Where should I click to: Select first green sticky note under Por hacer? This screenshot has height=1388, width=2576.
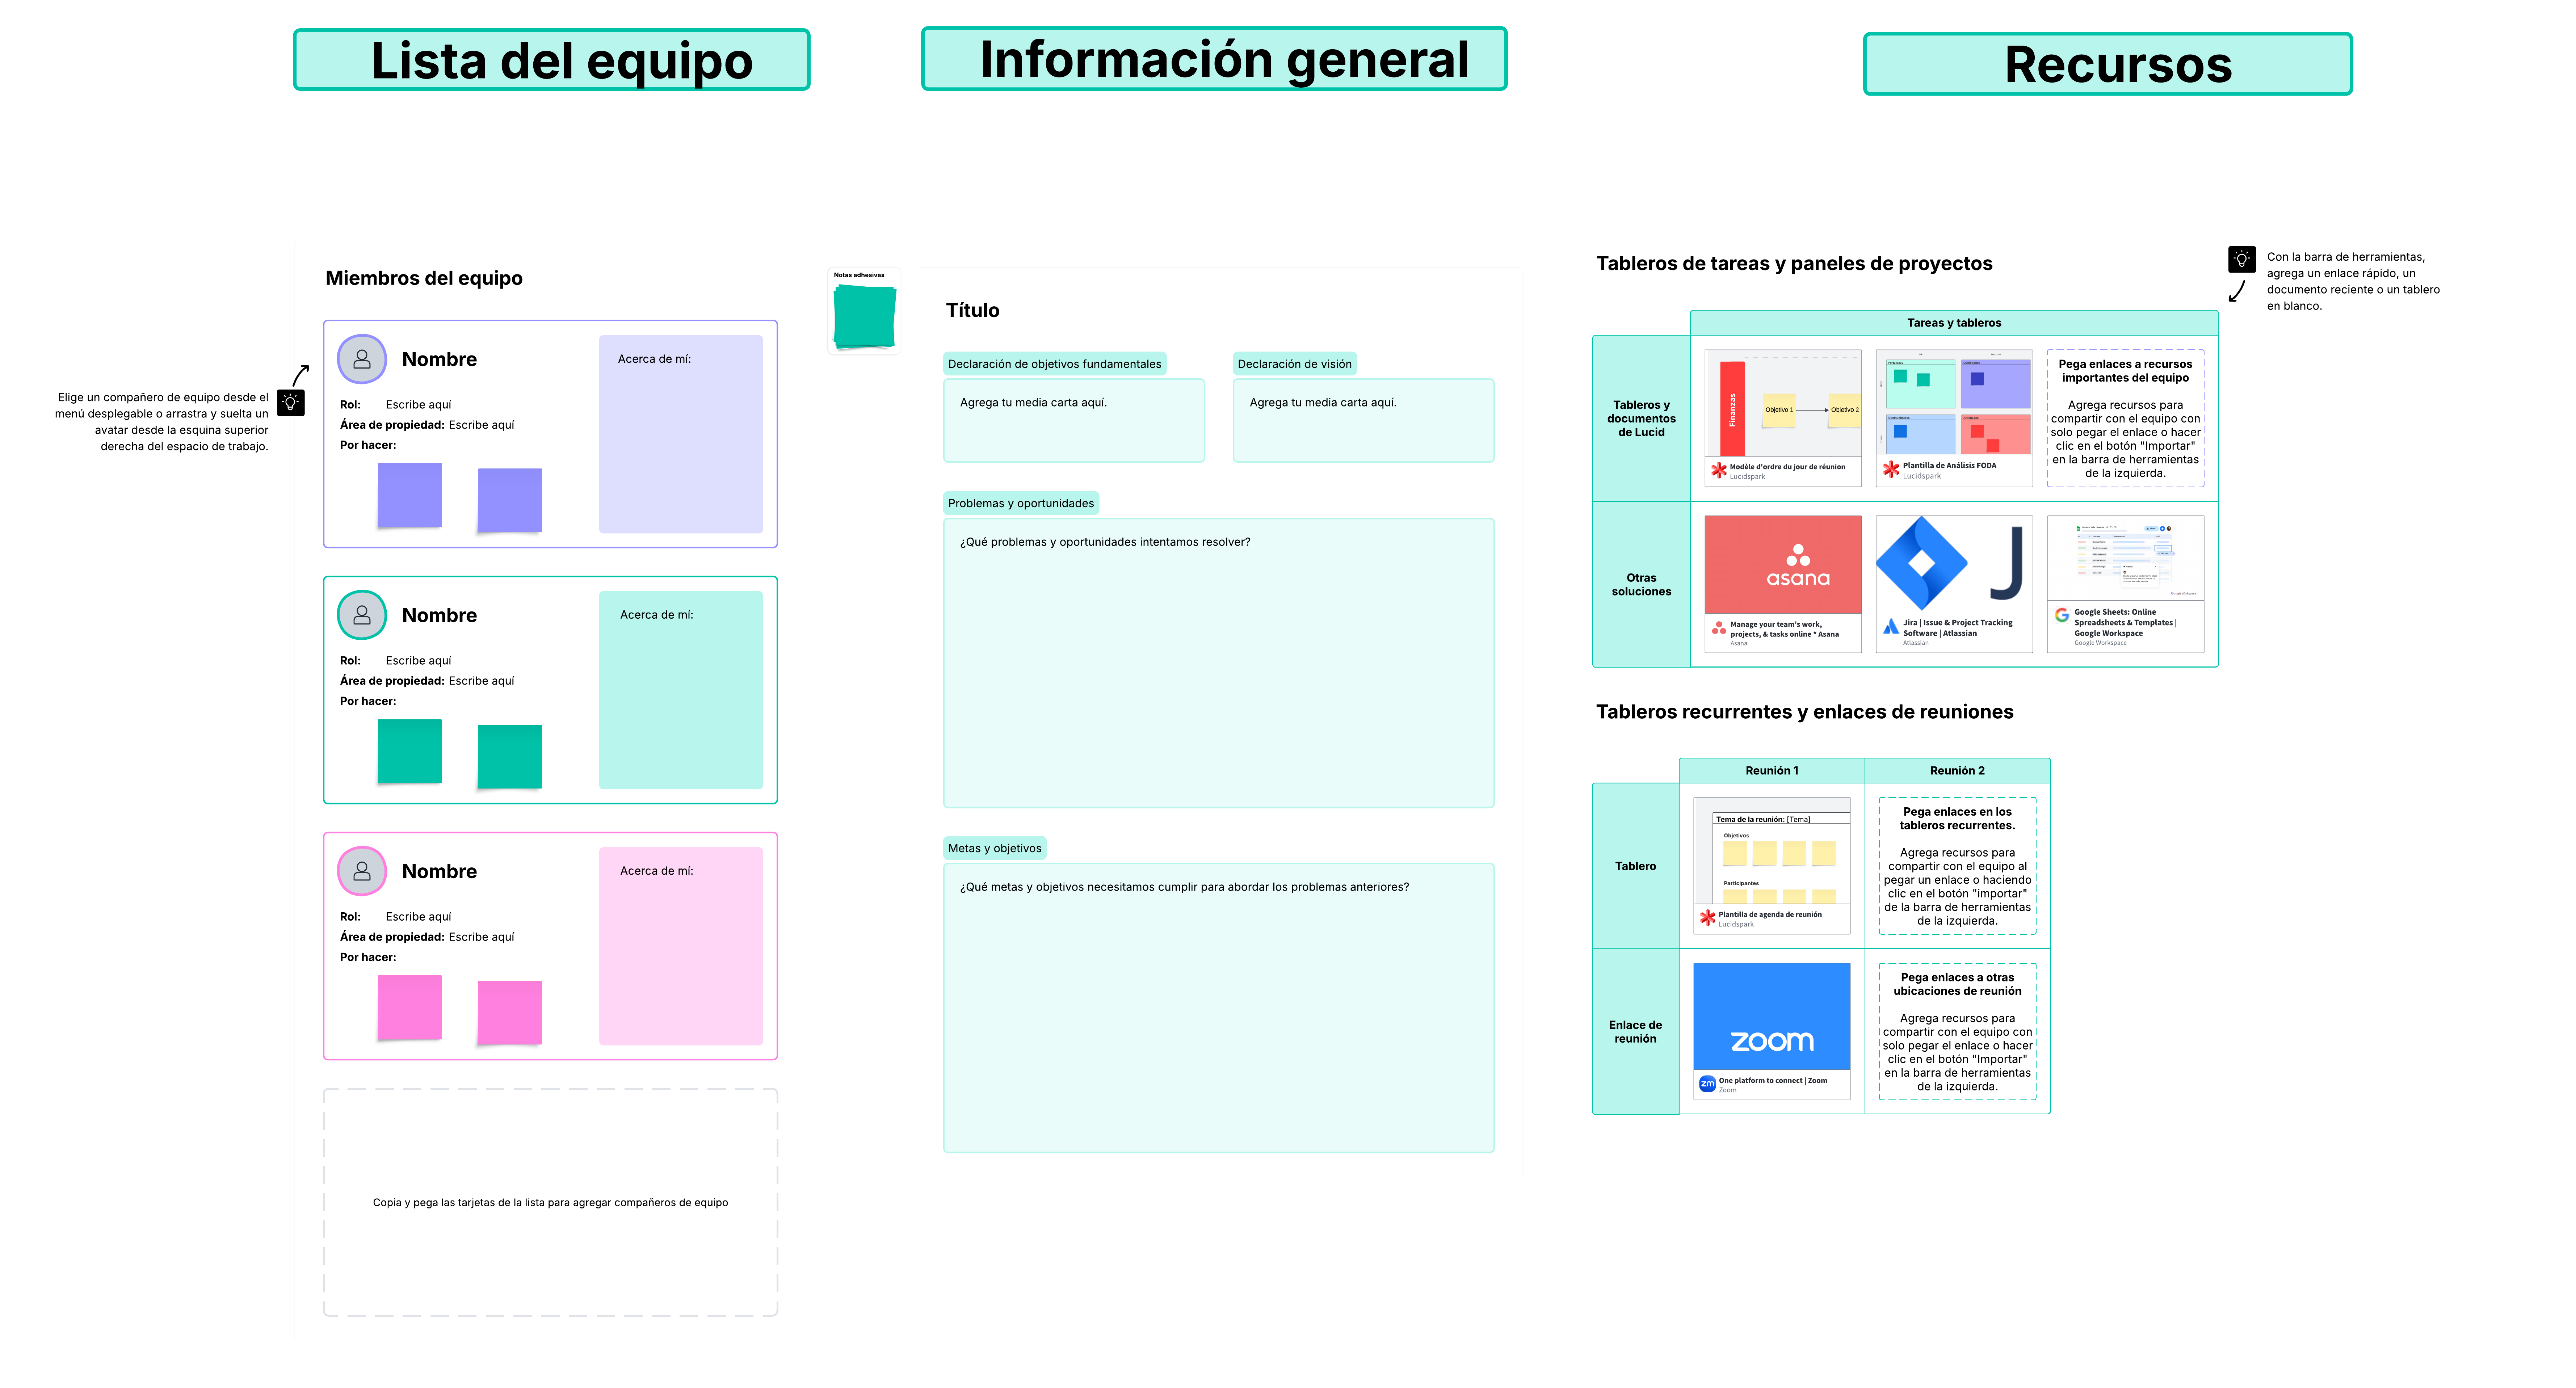(x=409, y=751)
